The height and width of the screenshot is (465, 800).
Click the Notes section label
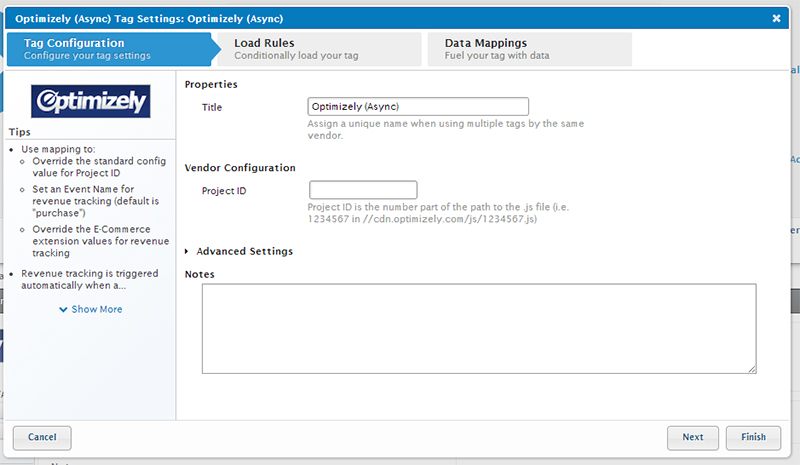[x=200, y=274]
